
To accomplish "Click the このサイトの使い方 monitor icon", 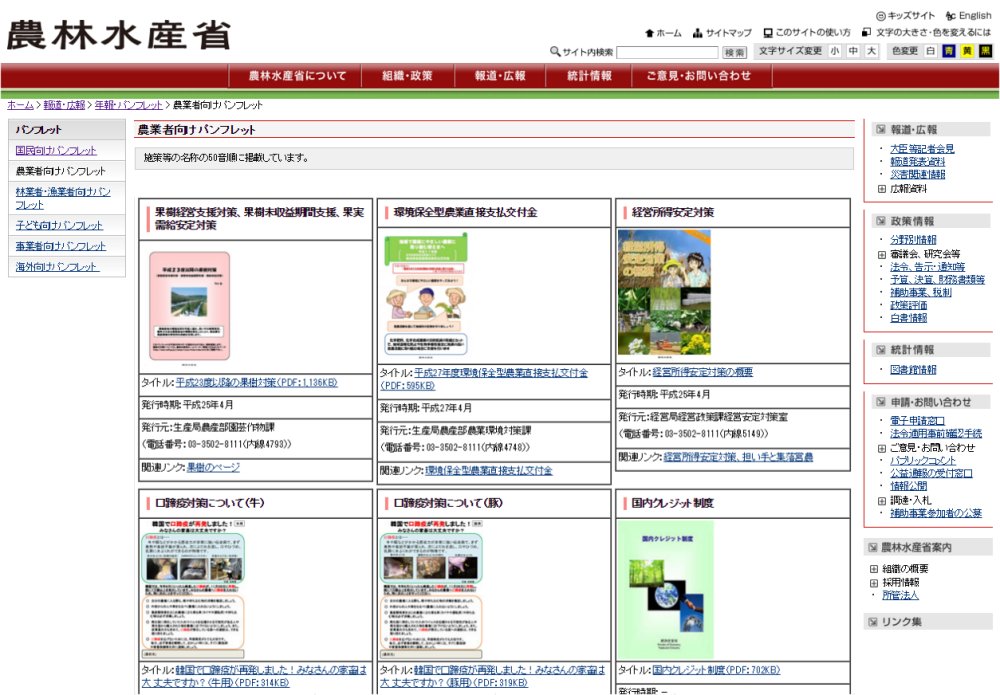I will [x=768, y=33].
